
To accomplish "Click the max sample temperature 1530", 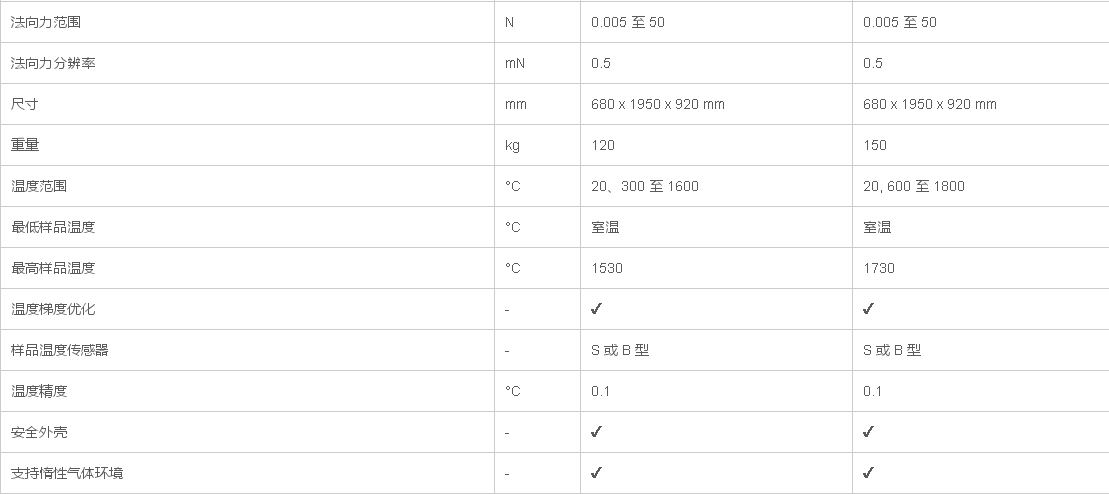I will 607,268.
